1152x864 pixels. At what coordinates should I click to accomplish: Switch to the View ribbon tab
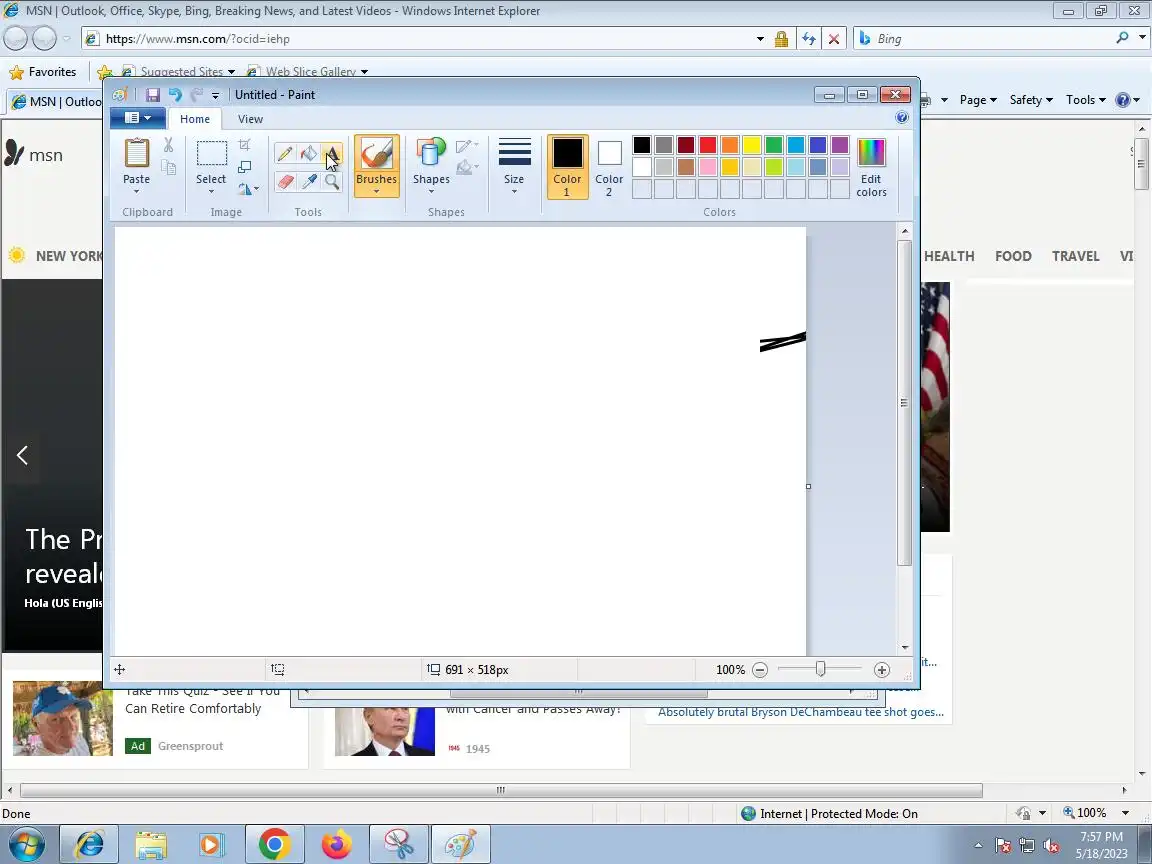click(x=251, y=119)
